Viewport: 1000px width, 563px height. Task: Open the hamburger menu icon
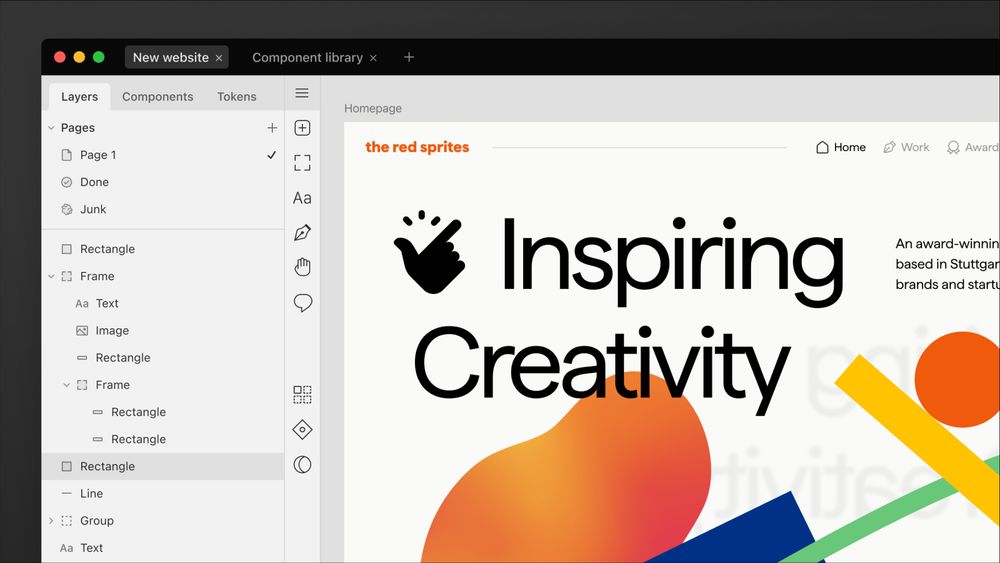302,93
